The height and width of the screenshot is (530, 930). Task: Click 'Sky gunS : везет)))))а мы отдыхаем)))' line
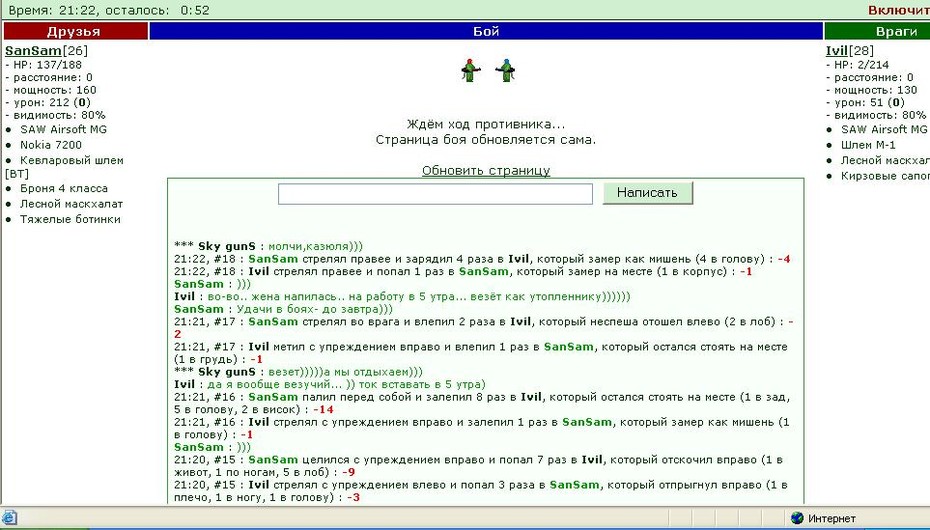(298, 372)
